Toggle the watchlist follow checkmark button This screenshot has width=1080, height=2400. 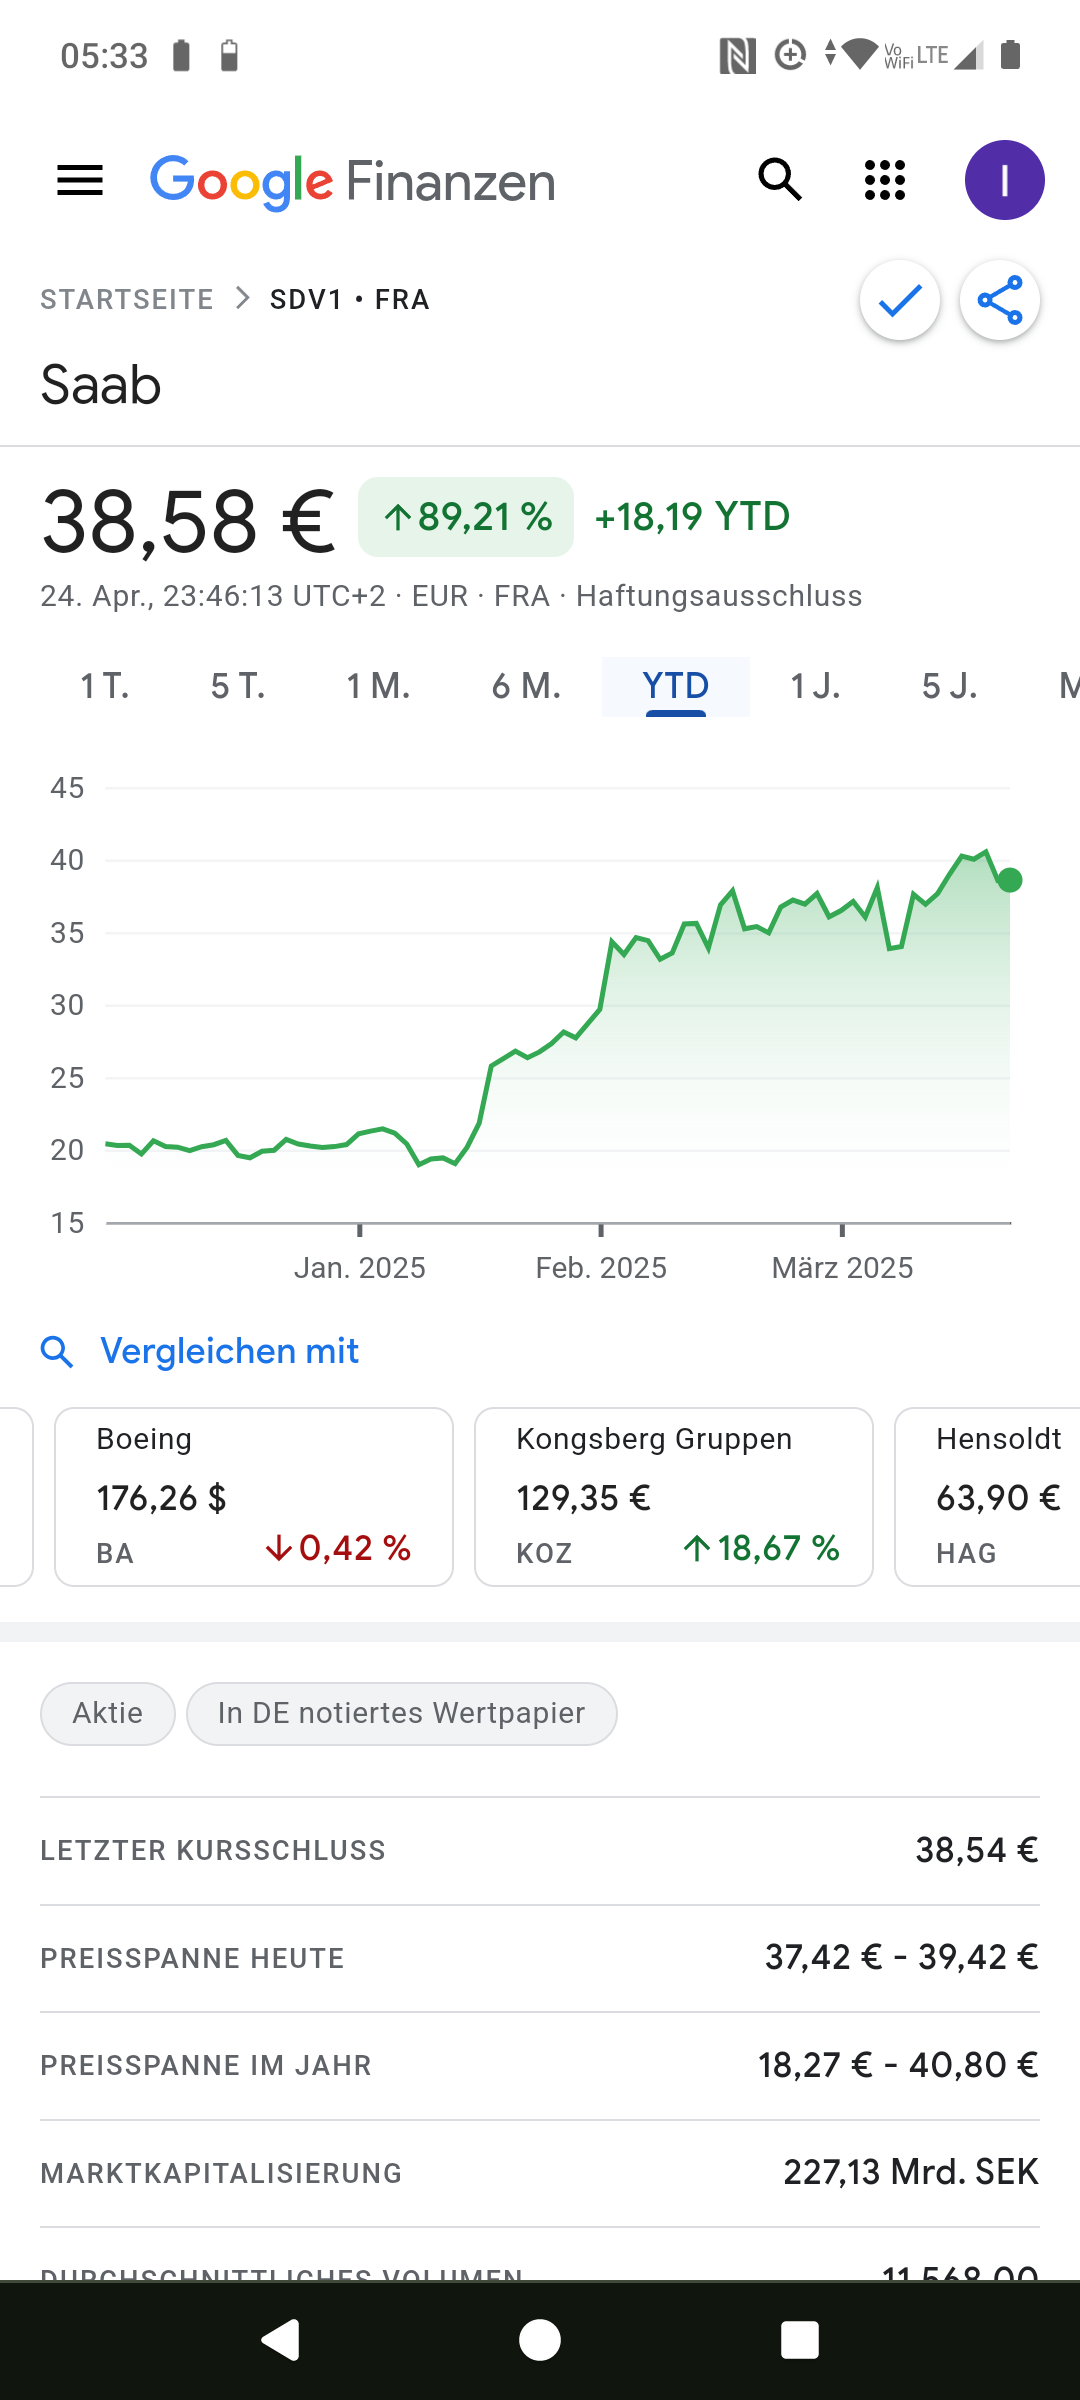click(900, 300)
